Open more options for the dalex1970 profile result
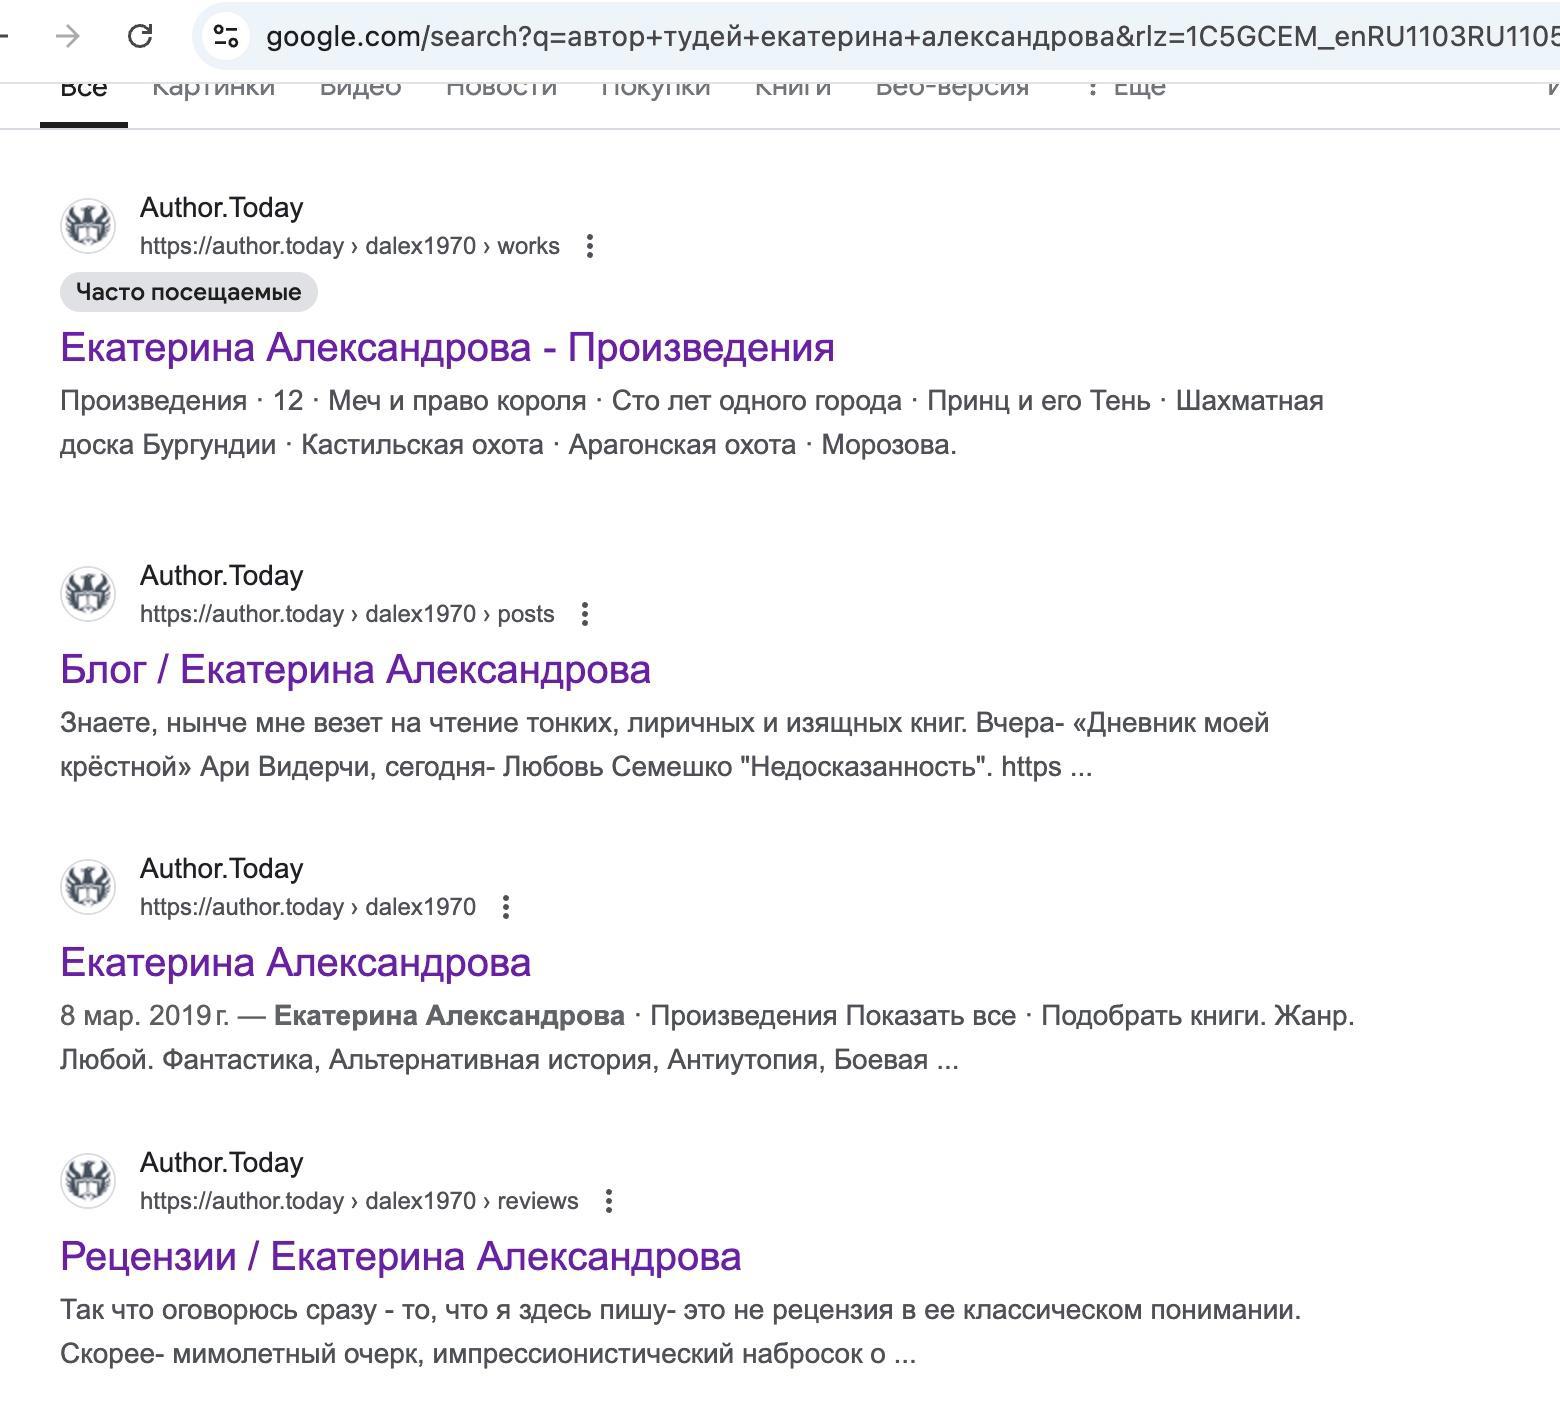Viewport: 1560px width, 1410px height. [506, 907]
